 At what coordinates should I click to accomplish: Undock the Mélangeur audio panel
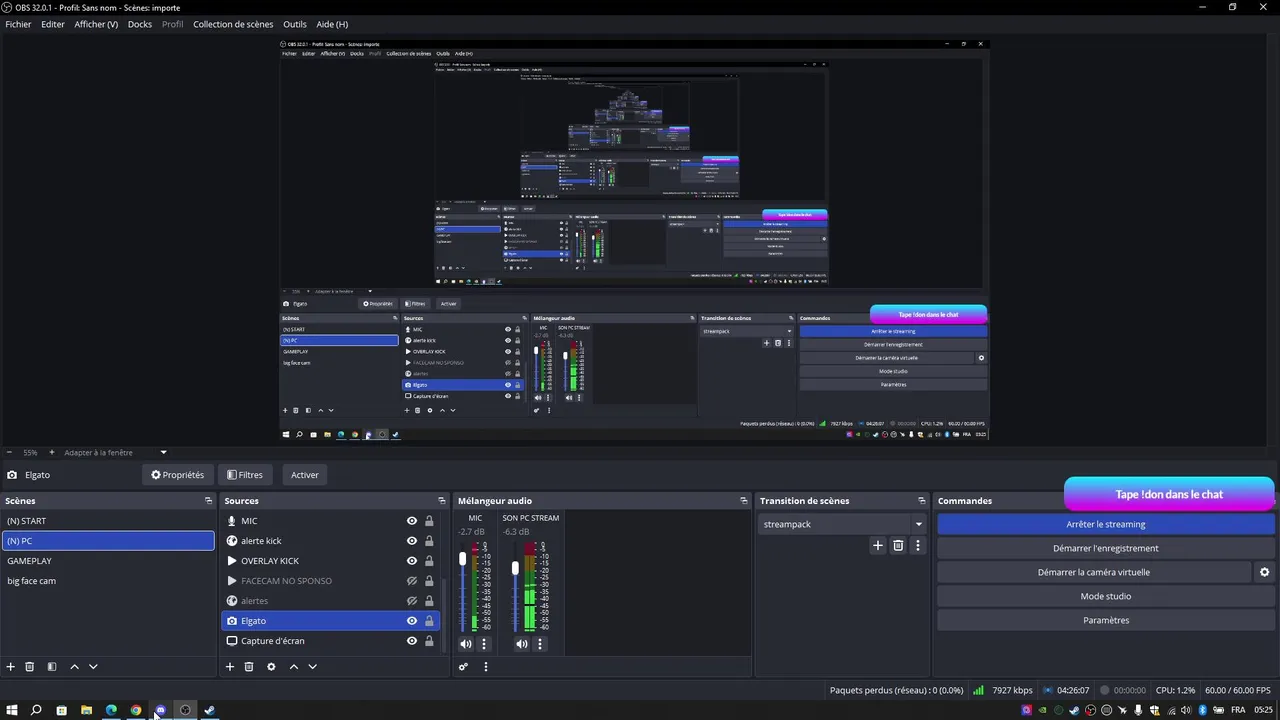point(744,501)
